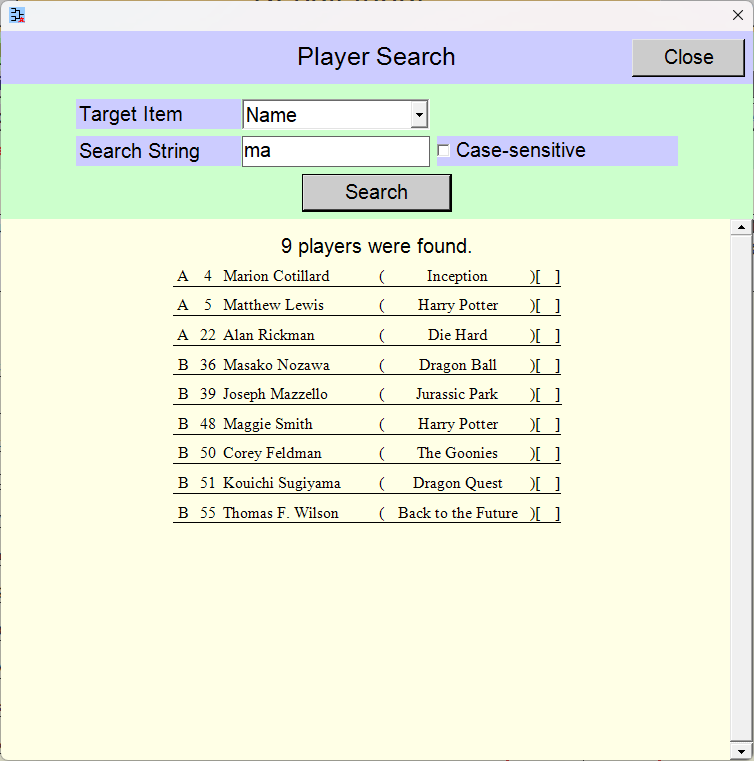Choose the Thomas F. Wilson result
Viewport: 754px width, 761px height.
pos(367,513)
